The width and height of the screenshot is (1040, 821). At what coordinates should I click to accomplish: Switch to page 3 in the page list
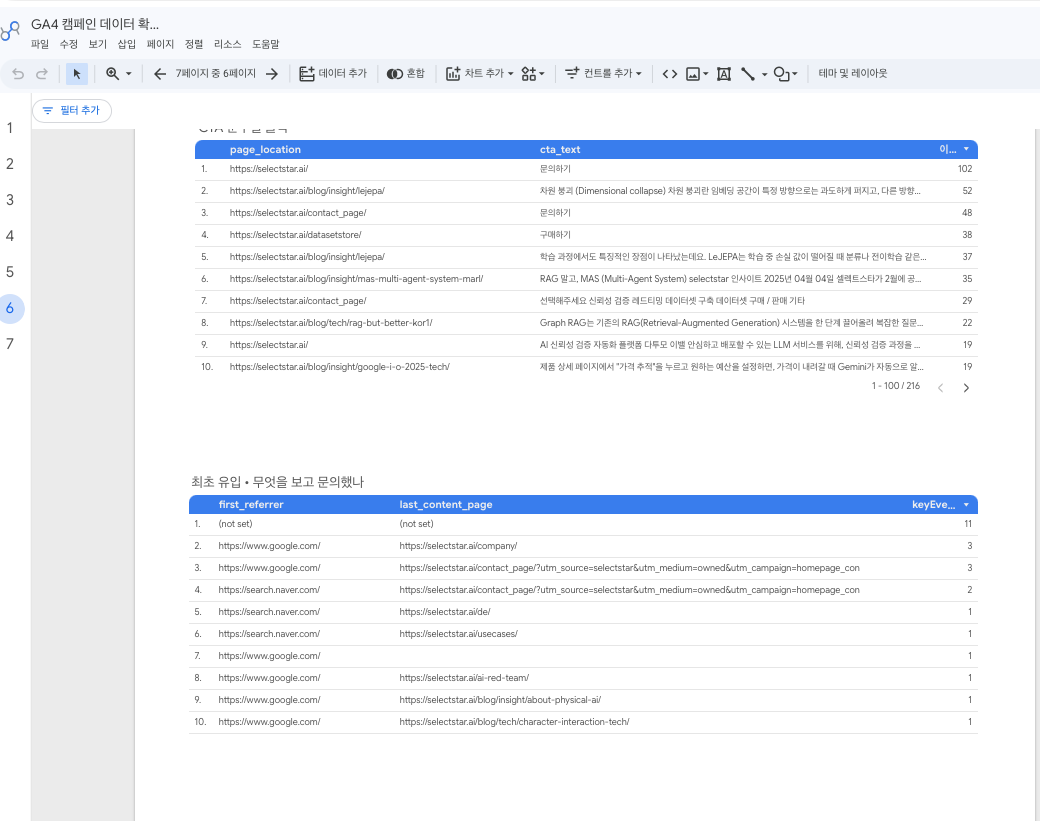(x=10, y=200)
